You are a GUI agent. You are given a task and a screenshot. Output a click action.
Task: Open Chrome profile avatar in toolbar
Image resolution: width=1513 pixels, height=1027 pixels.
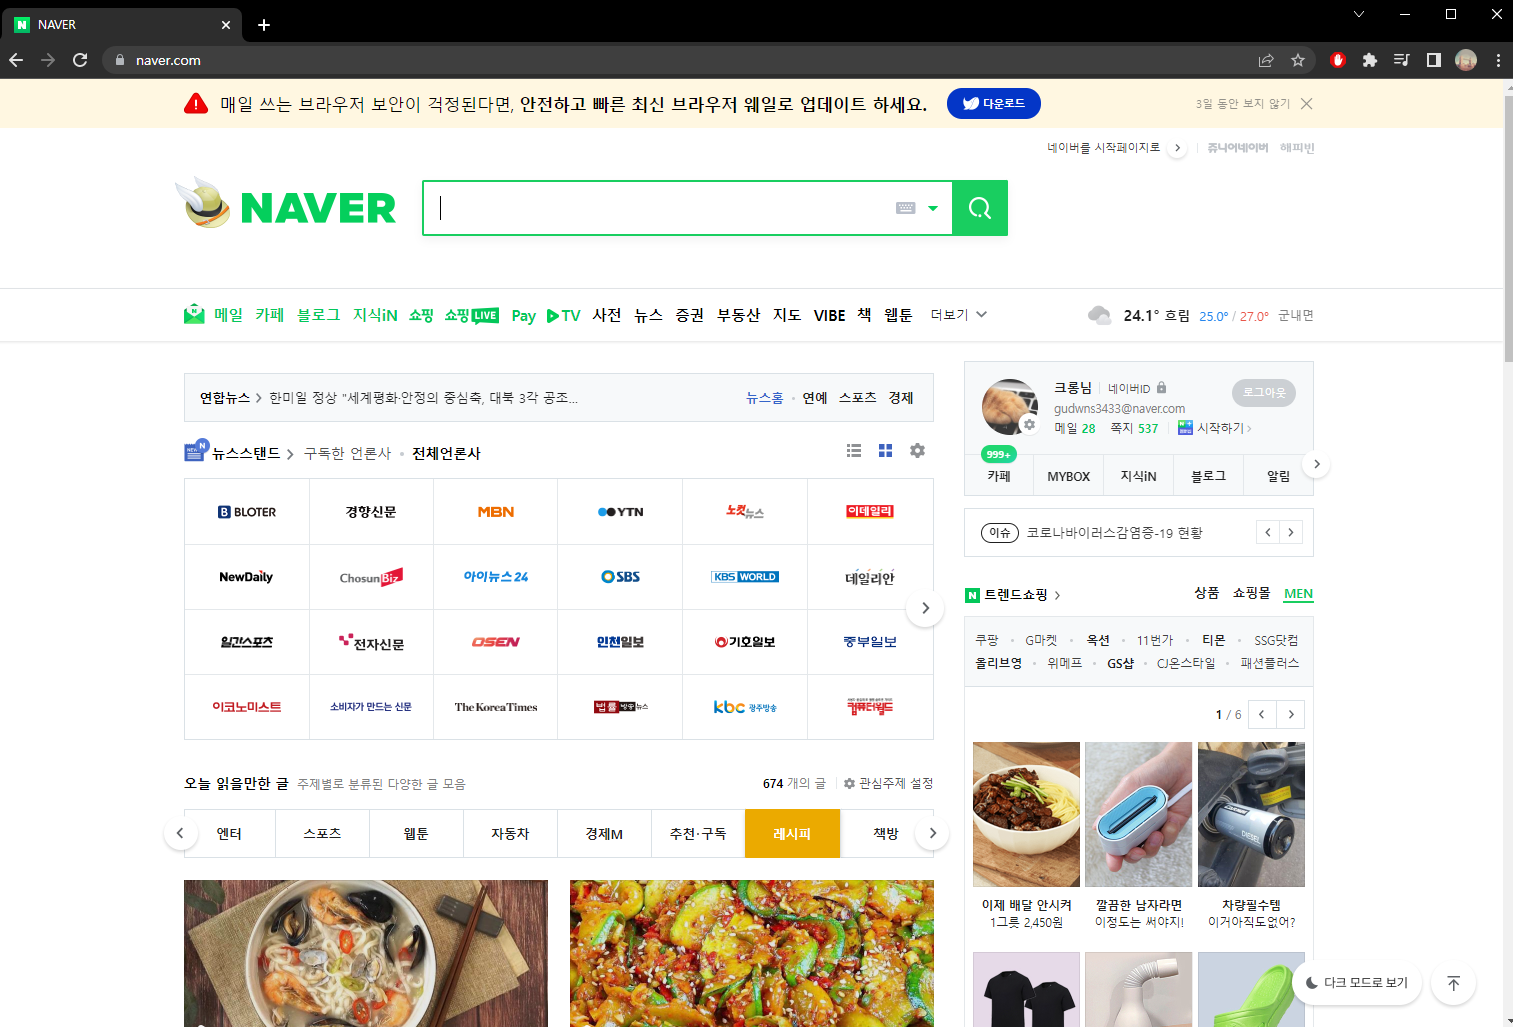coord(1466,60)
